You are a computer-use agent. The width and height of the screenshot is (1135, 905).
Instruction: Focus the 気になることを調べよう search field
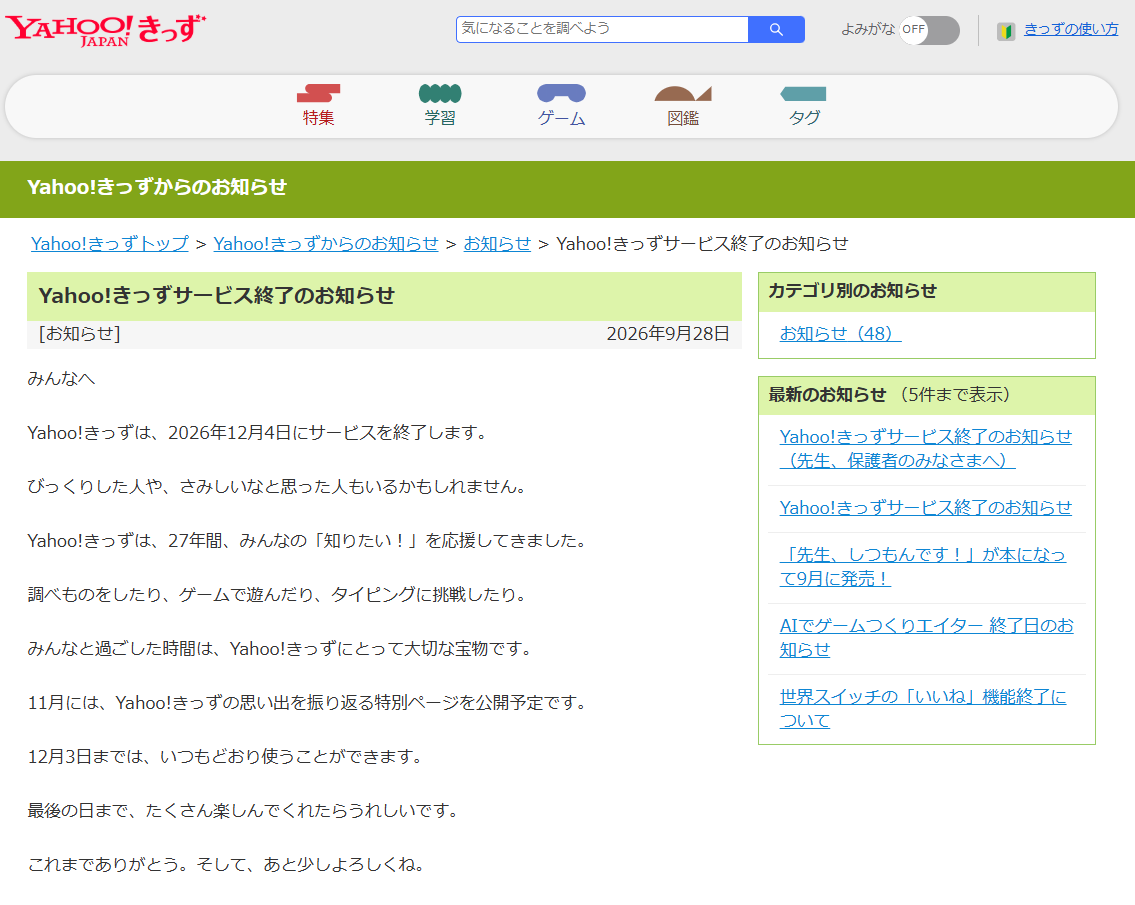coord(602,29)
